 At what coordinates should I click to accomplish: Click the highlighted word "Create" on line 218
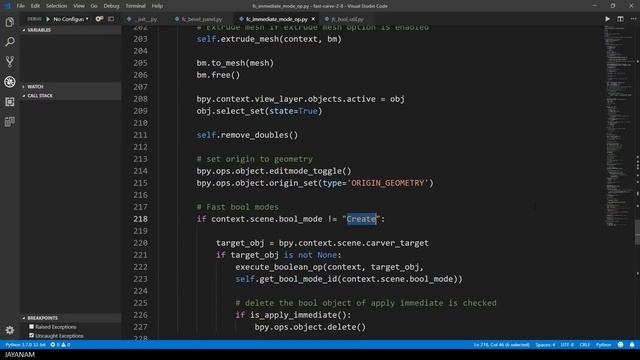coord(361,219)
